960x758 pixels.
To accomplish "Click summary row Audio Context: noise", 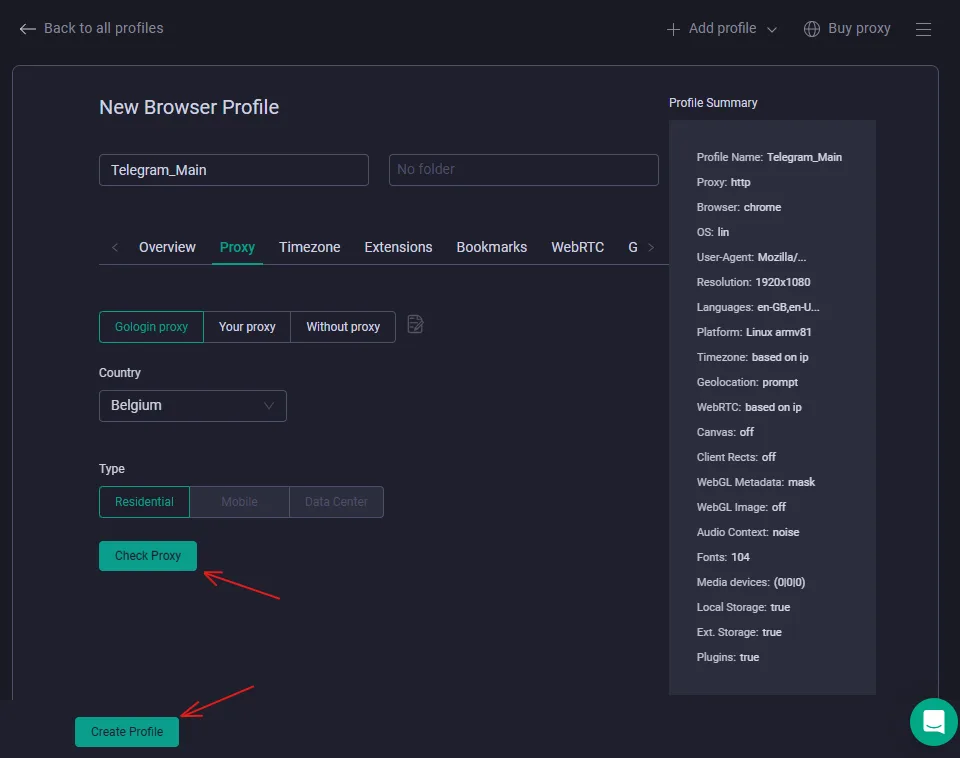I will coord(748,533).
